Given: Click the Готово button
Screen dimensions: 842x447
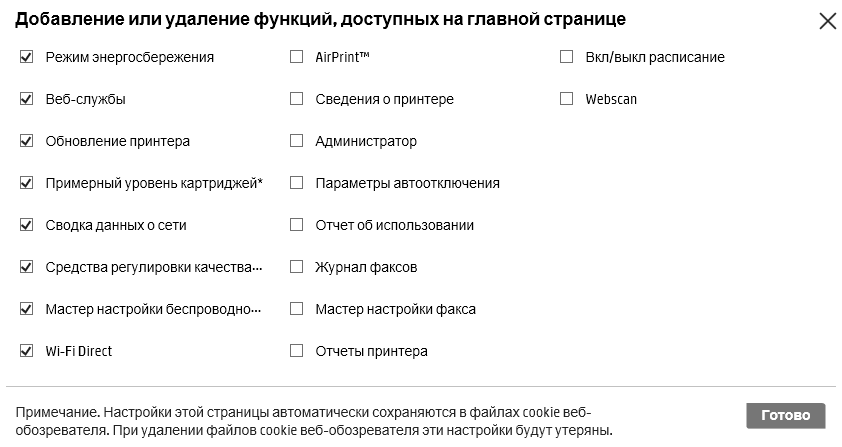Looking at the screenshot, I should (785, 415).
